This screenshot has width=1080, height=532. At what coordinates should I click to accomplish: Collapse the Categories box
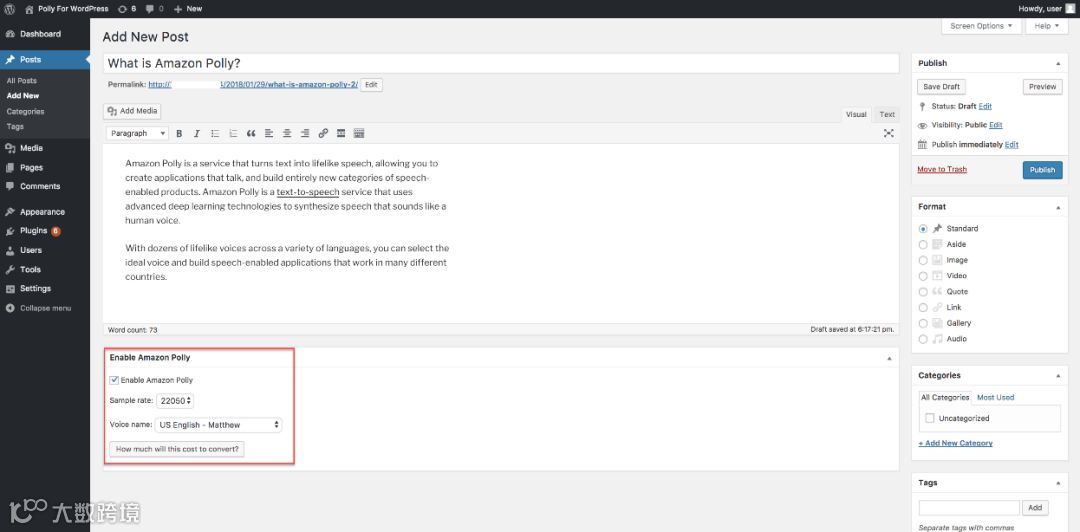coord(1058,376)
